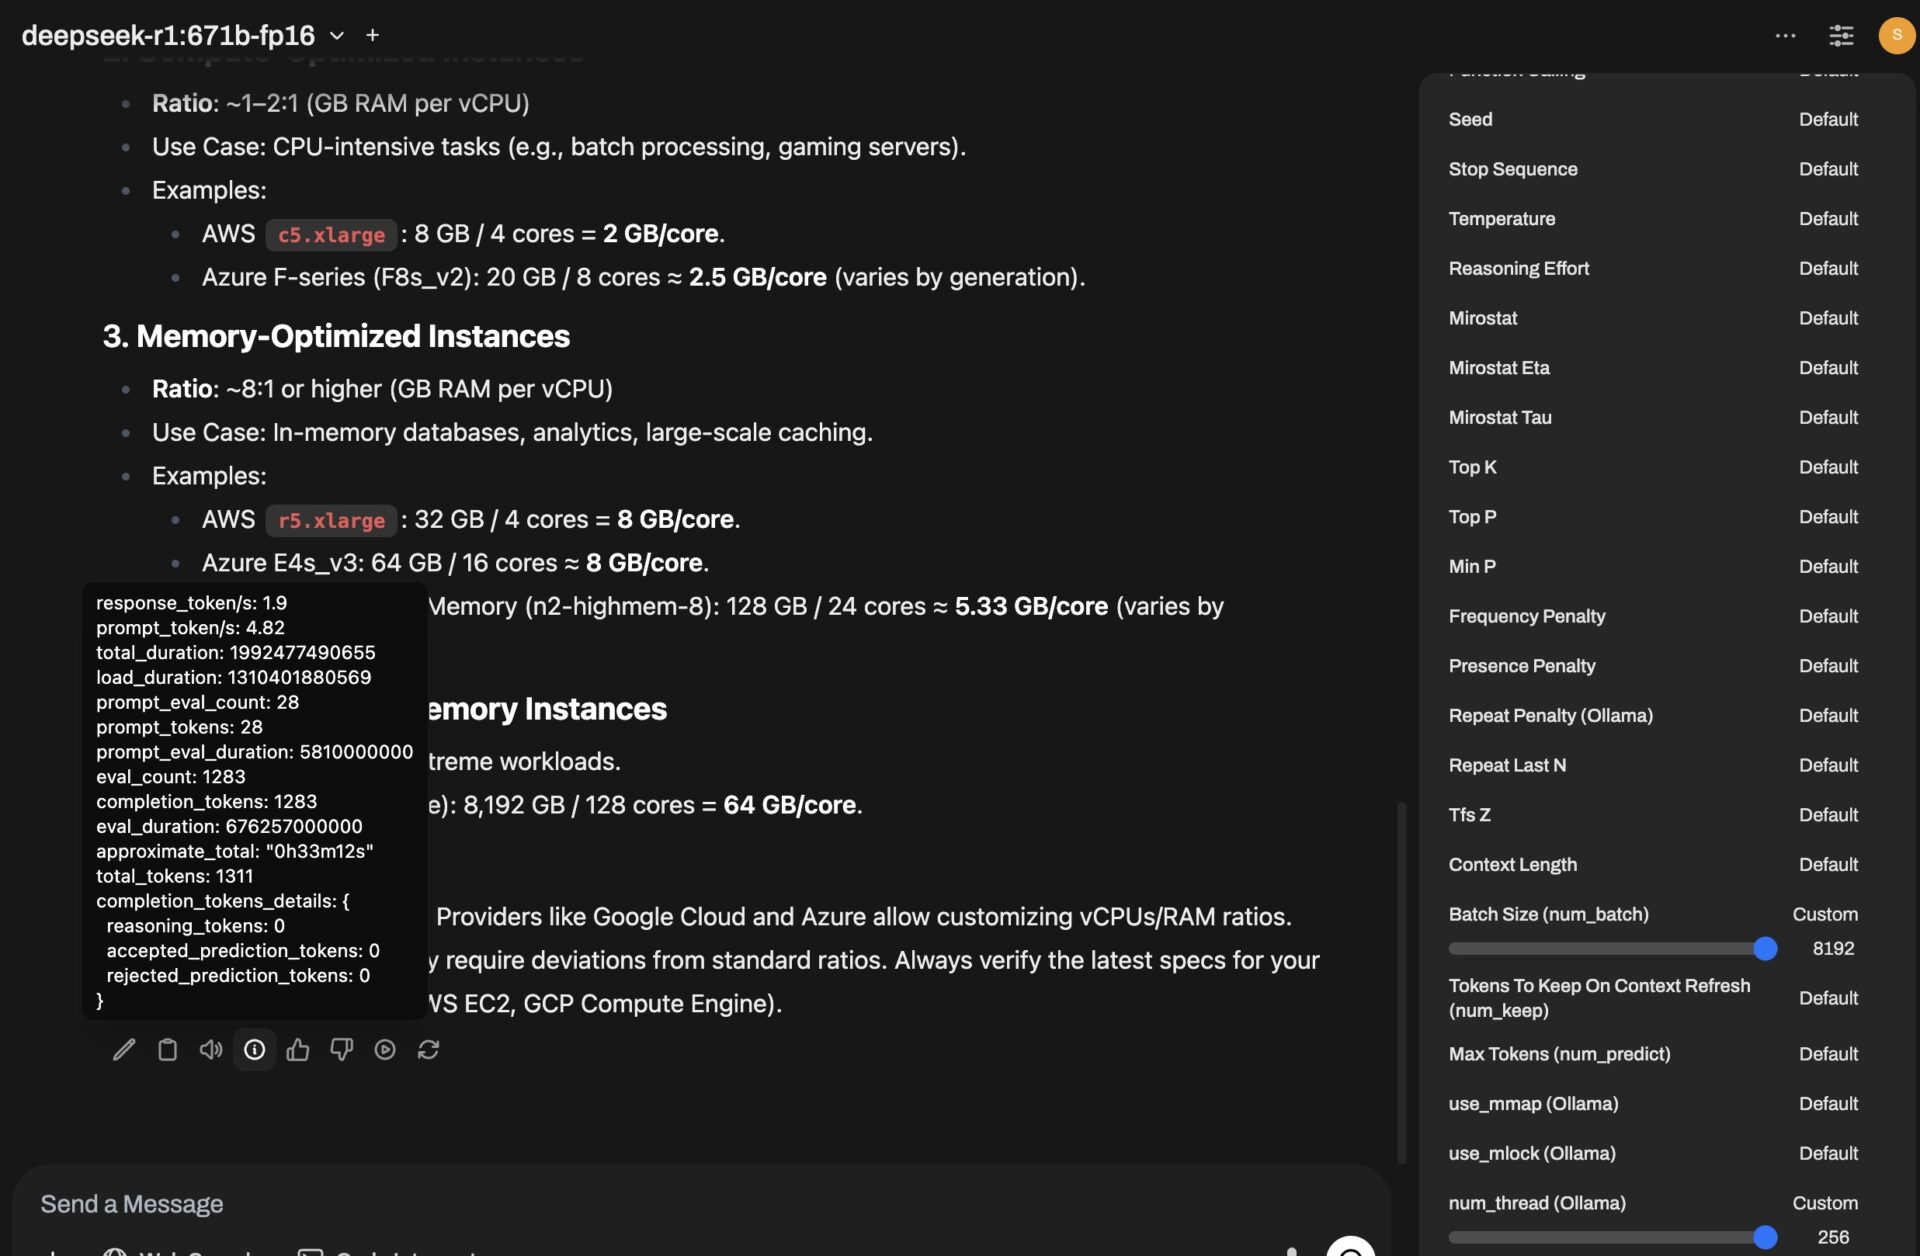This screenshot has width=1920, height=1256.
Task: Click the read aloud speaker icon
Action: (x=211, y=1049)
